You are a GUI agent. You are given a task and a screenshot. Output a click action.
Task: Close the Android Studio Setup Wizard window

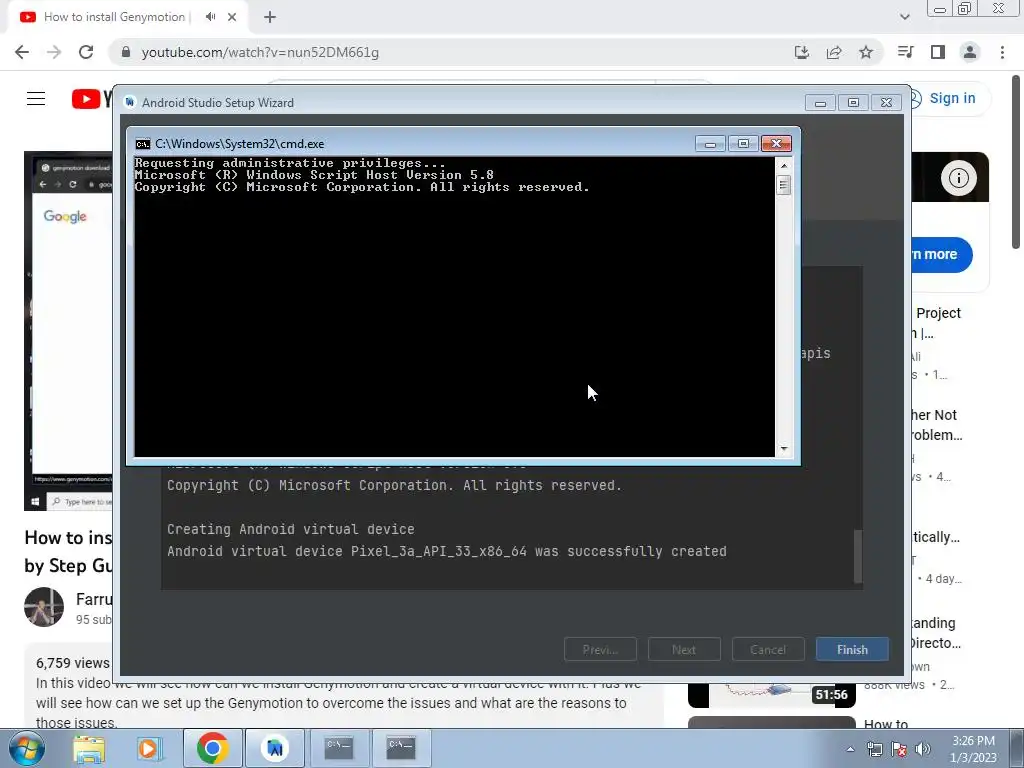[886, 103]
